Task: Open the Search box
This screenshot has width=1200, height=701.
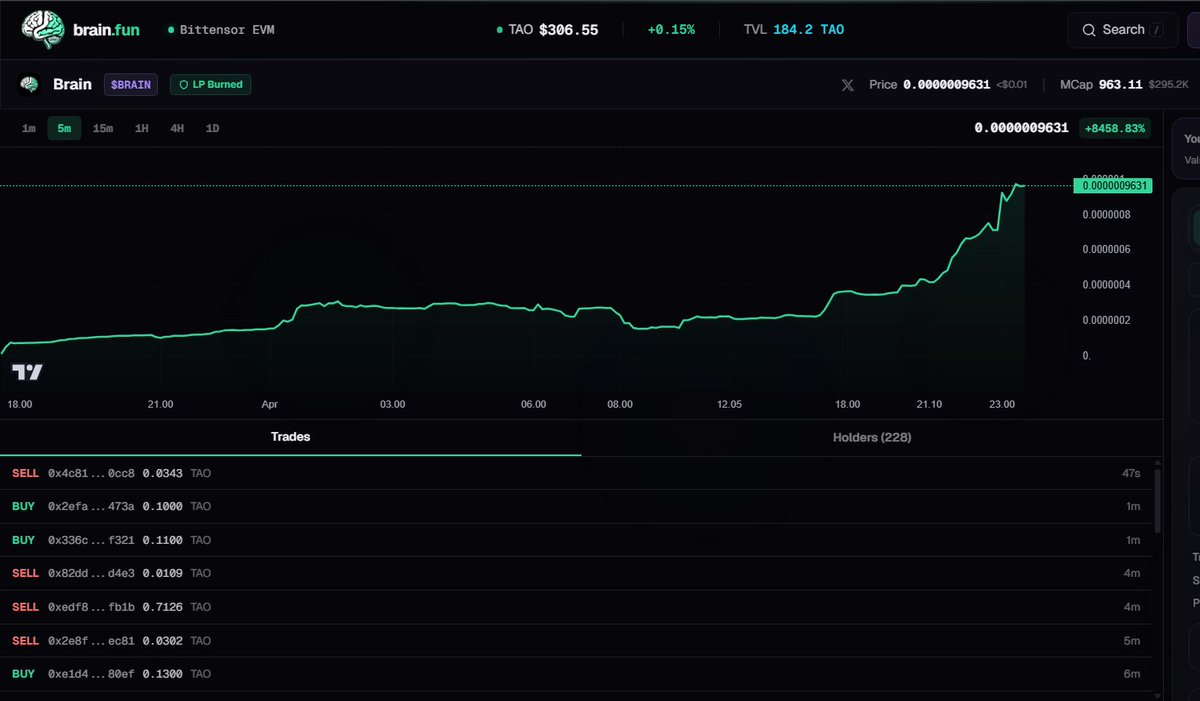Action: click(1122, 30)
